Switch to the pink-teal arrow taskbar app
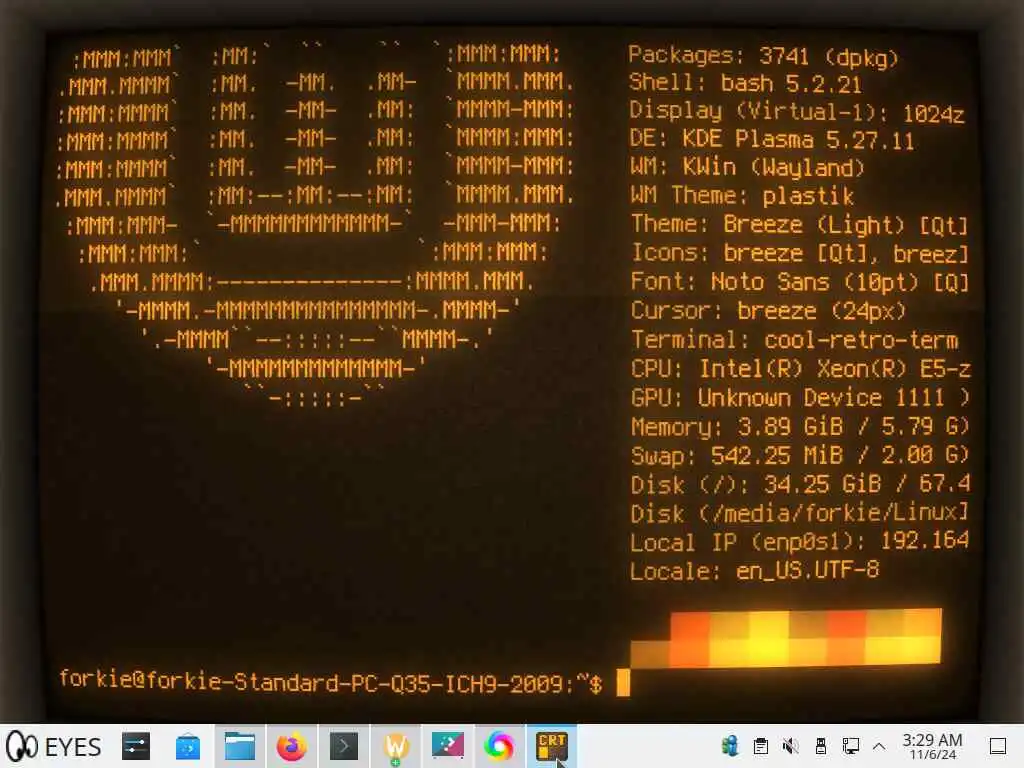The width and height of the screenshot is (1024, 768). point(447,746)
